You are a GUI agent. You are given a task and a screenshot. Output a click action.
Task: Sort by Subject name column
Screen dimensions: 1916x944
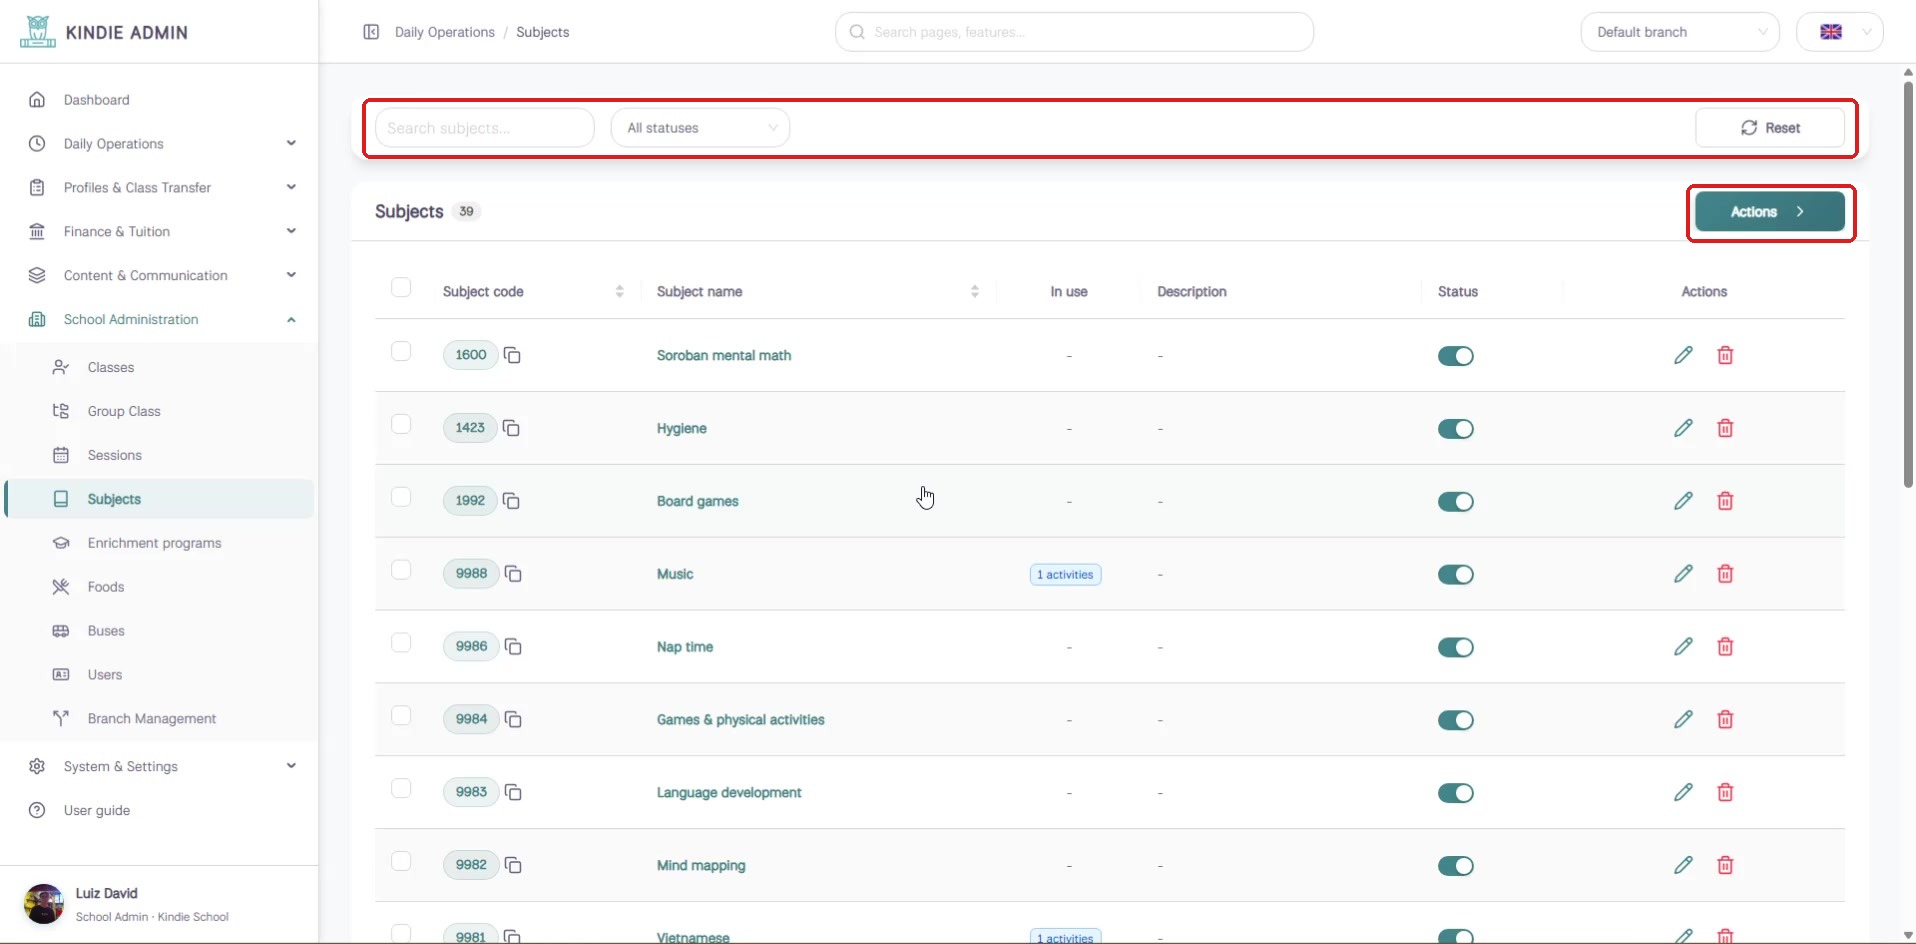click(974, 291)
